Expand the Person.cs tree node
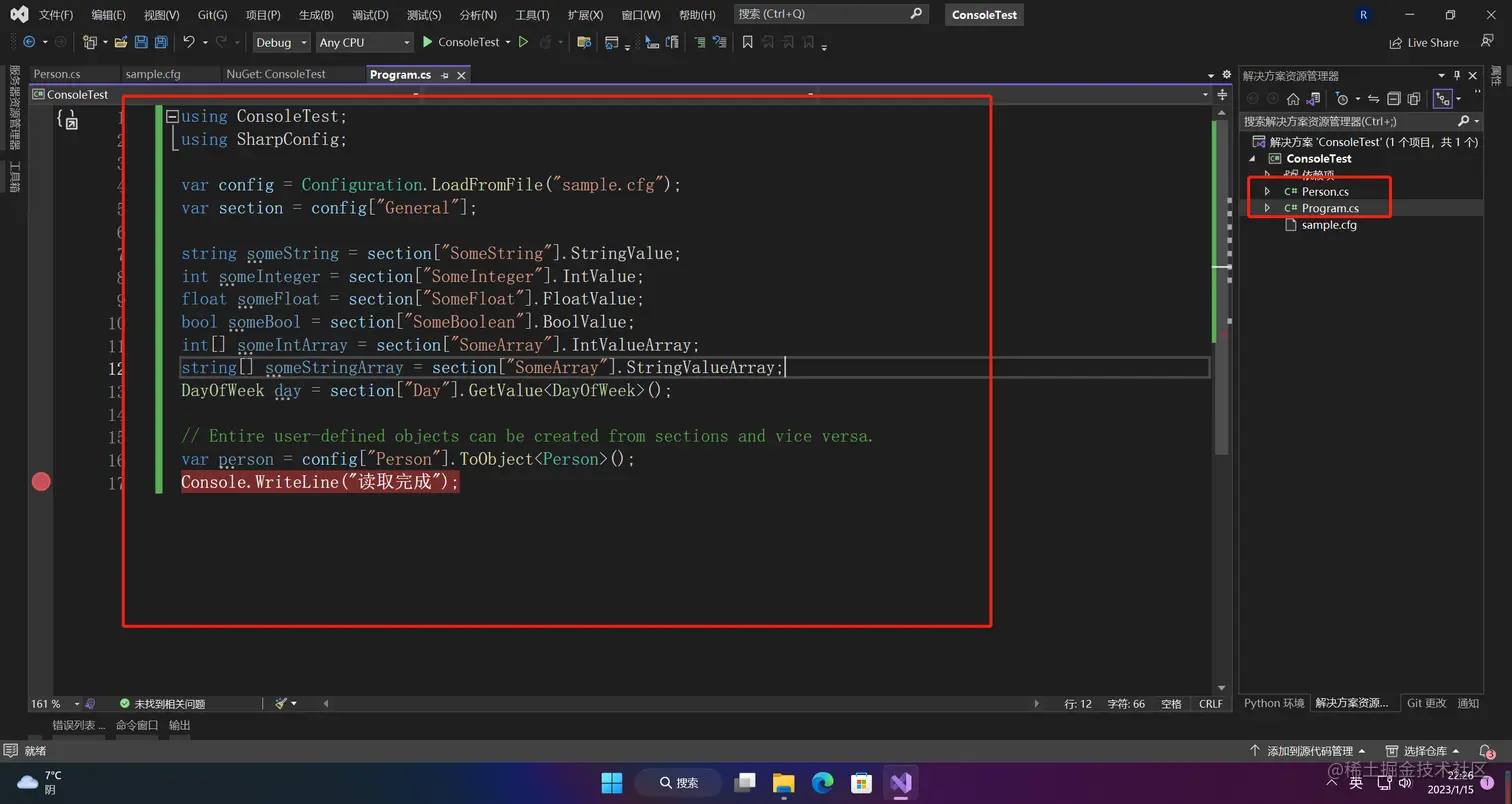 tap(1268, 191)
